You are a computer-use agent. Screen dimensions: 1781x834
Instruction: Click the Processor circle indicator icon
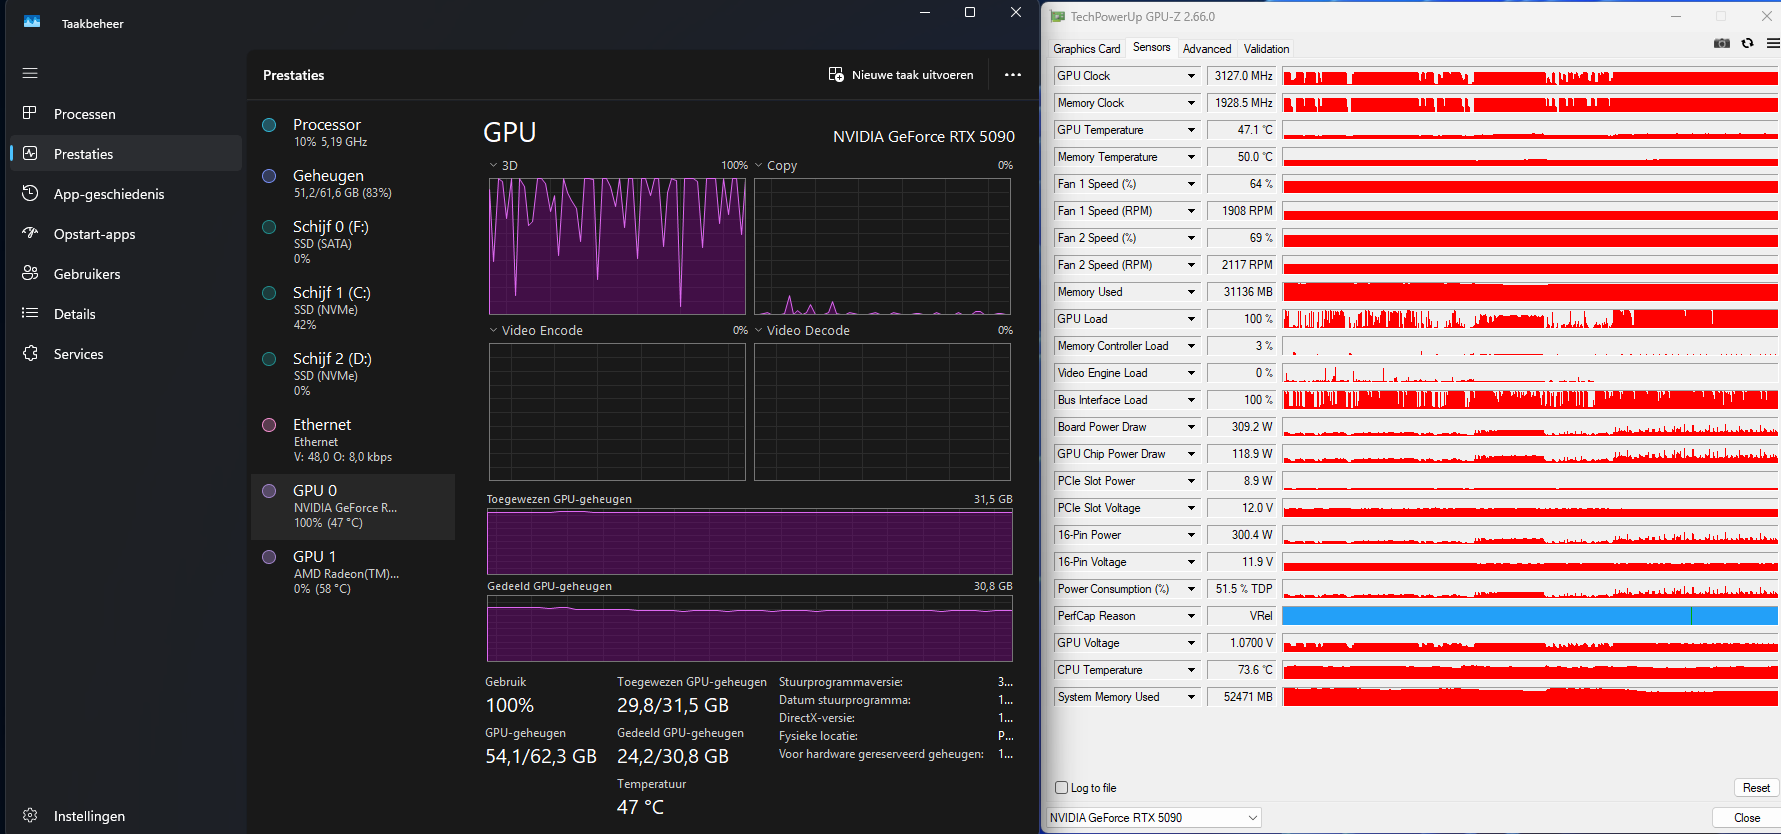click(269, 125)
